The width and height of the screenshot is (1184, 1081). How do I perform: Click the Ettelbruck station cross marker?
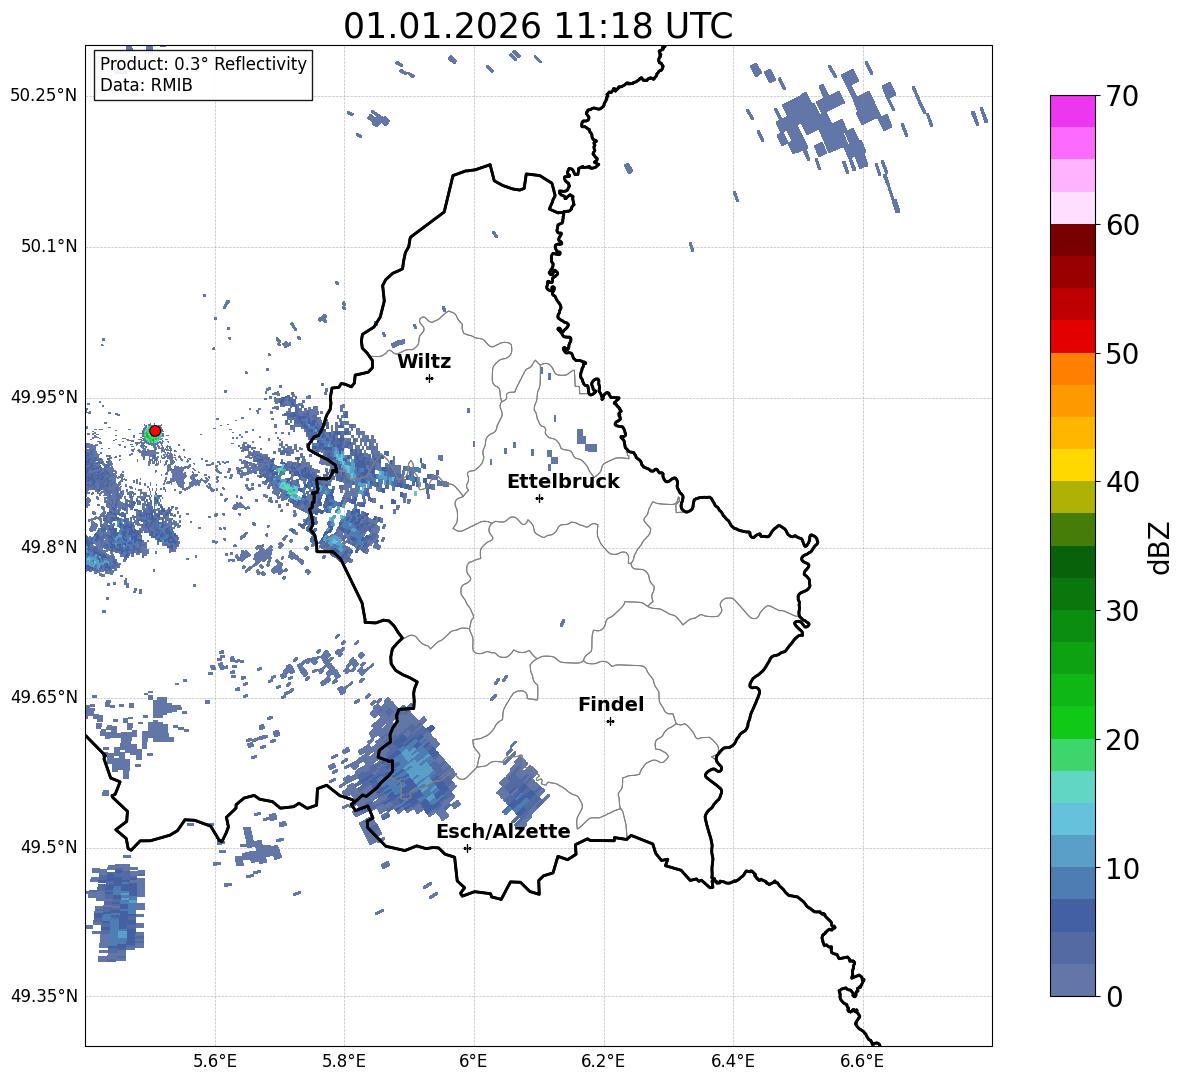pos(539,498)
